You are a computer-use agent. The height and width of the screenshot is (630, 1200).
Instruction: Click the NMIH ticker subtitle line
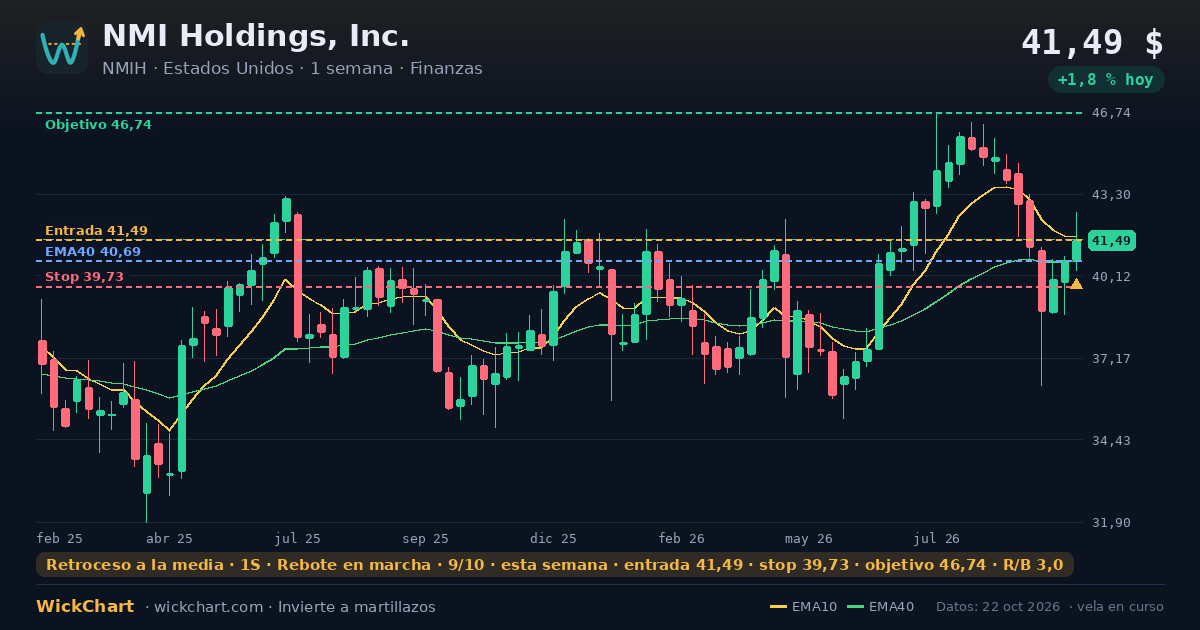(292, 68)
